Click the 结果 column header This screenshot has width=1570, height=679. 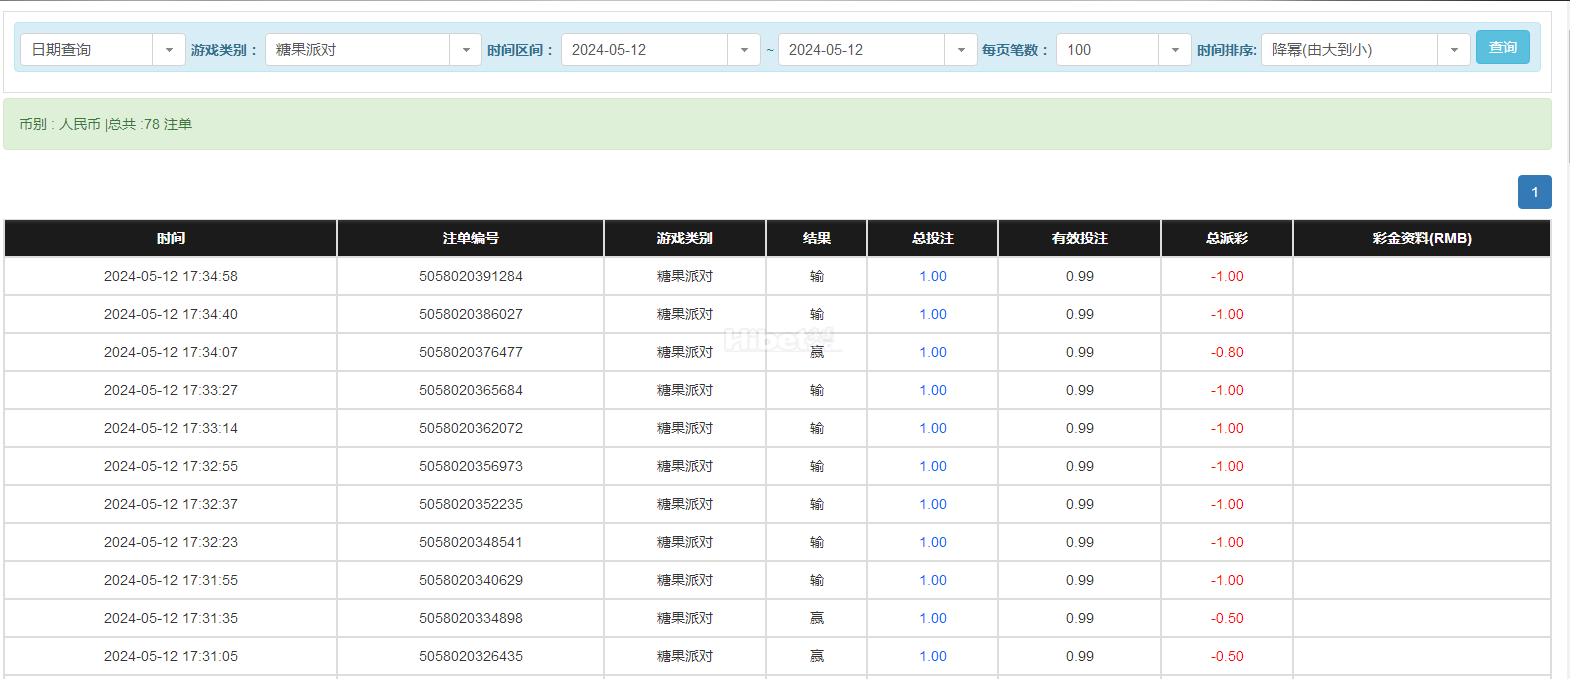(x=817, y=238)
